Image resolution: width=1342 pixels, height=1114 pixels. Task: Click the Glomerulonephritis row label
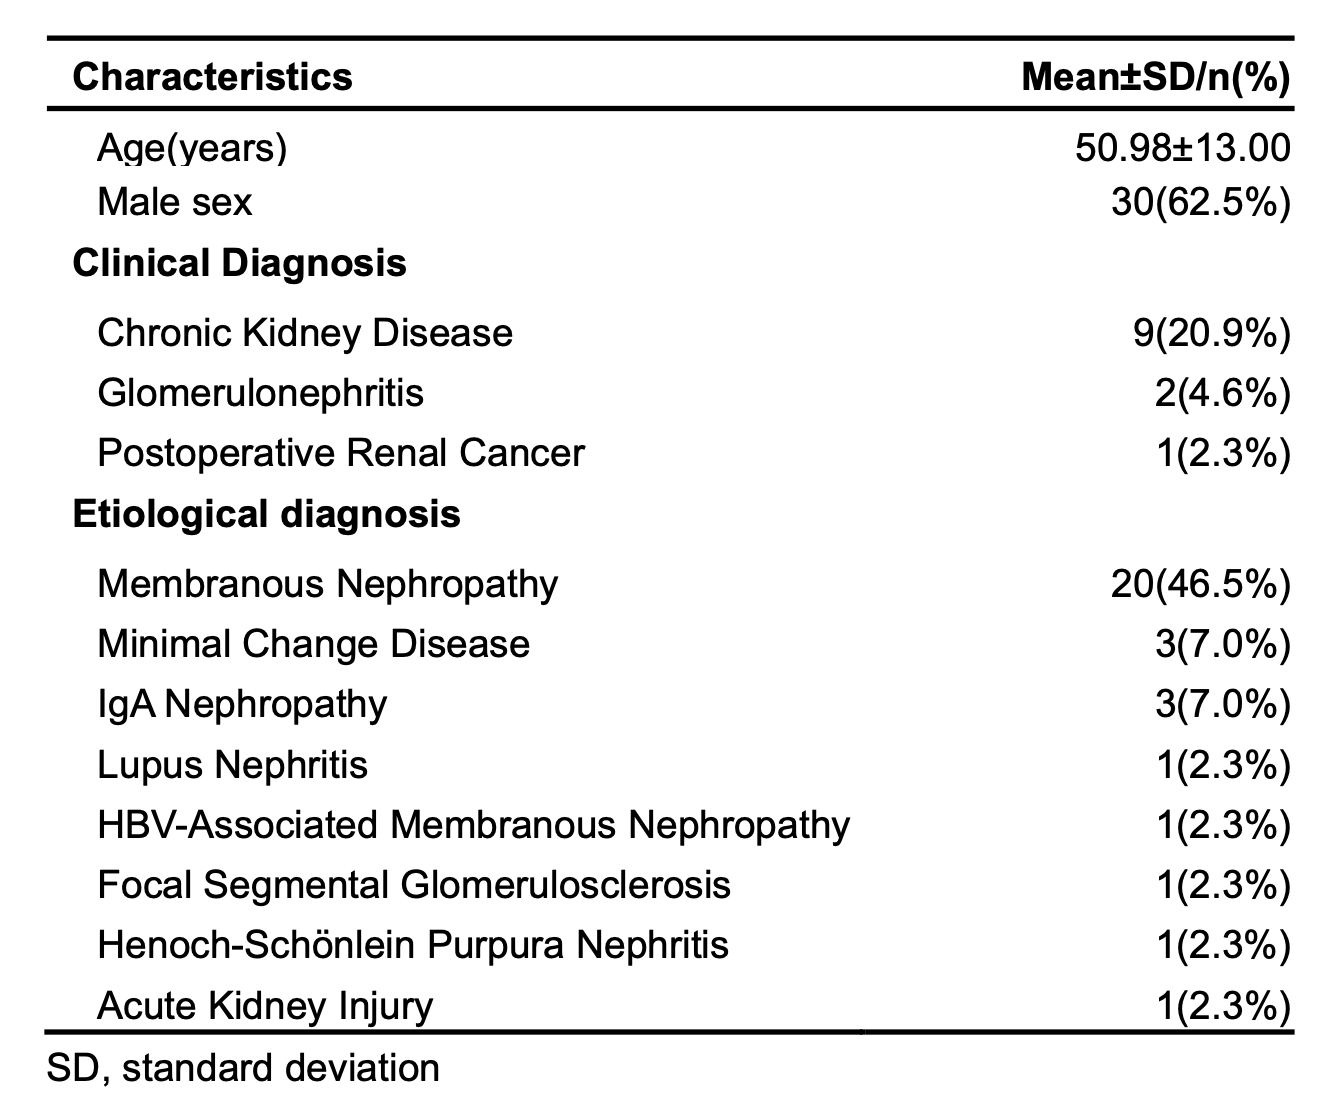point(260,393)
